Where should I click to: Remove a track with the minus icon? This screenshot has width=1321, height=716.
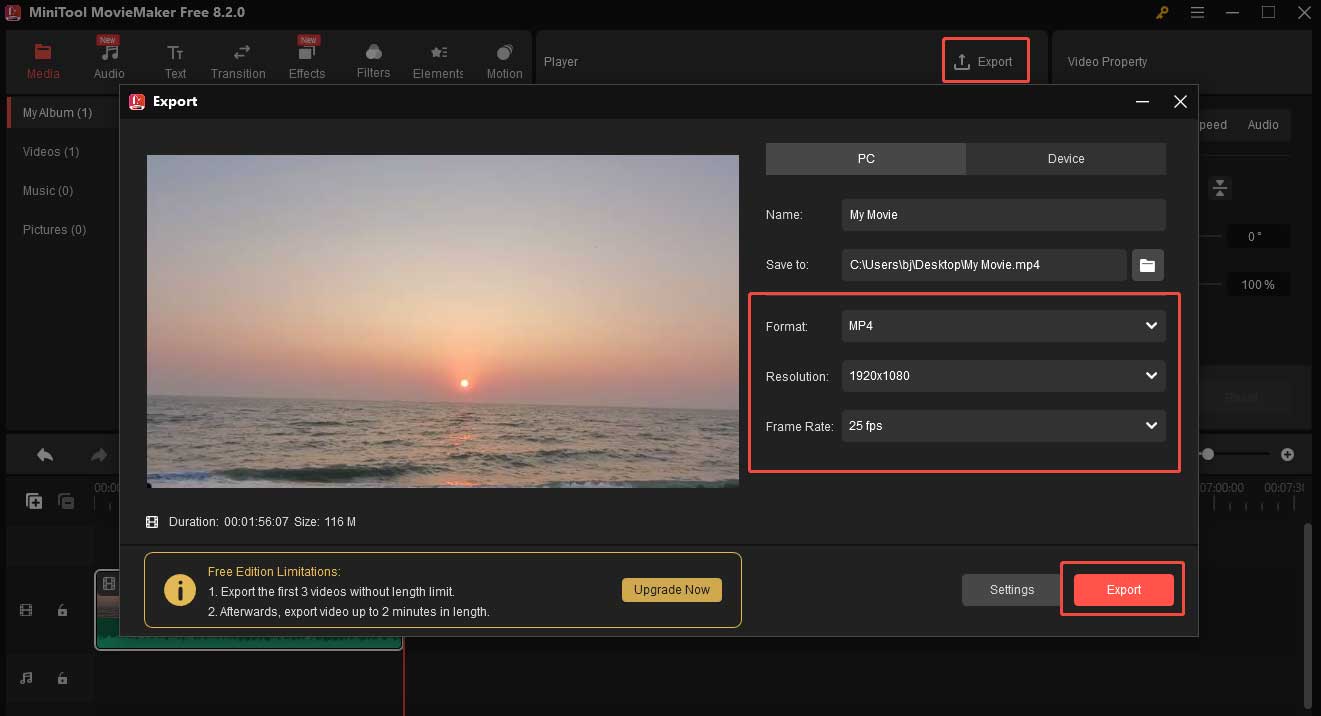coord(66,501)
